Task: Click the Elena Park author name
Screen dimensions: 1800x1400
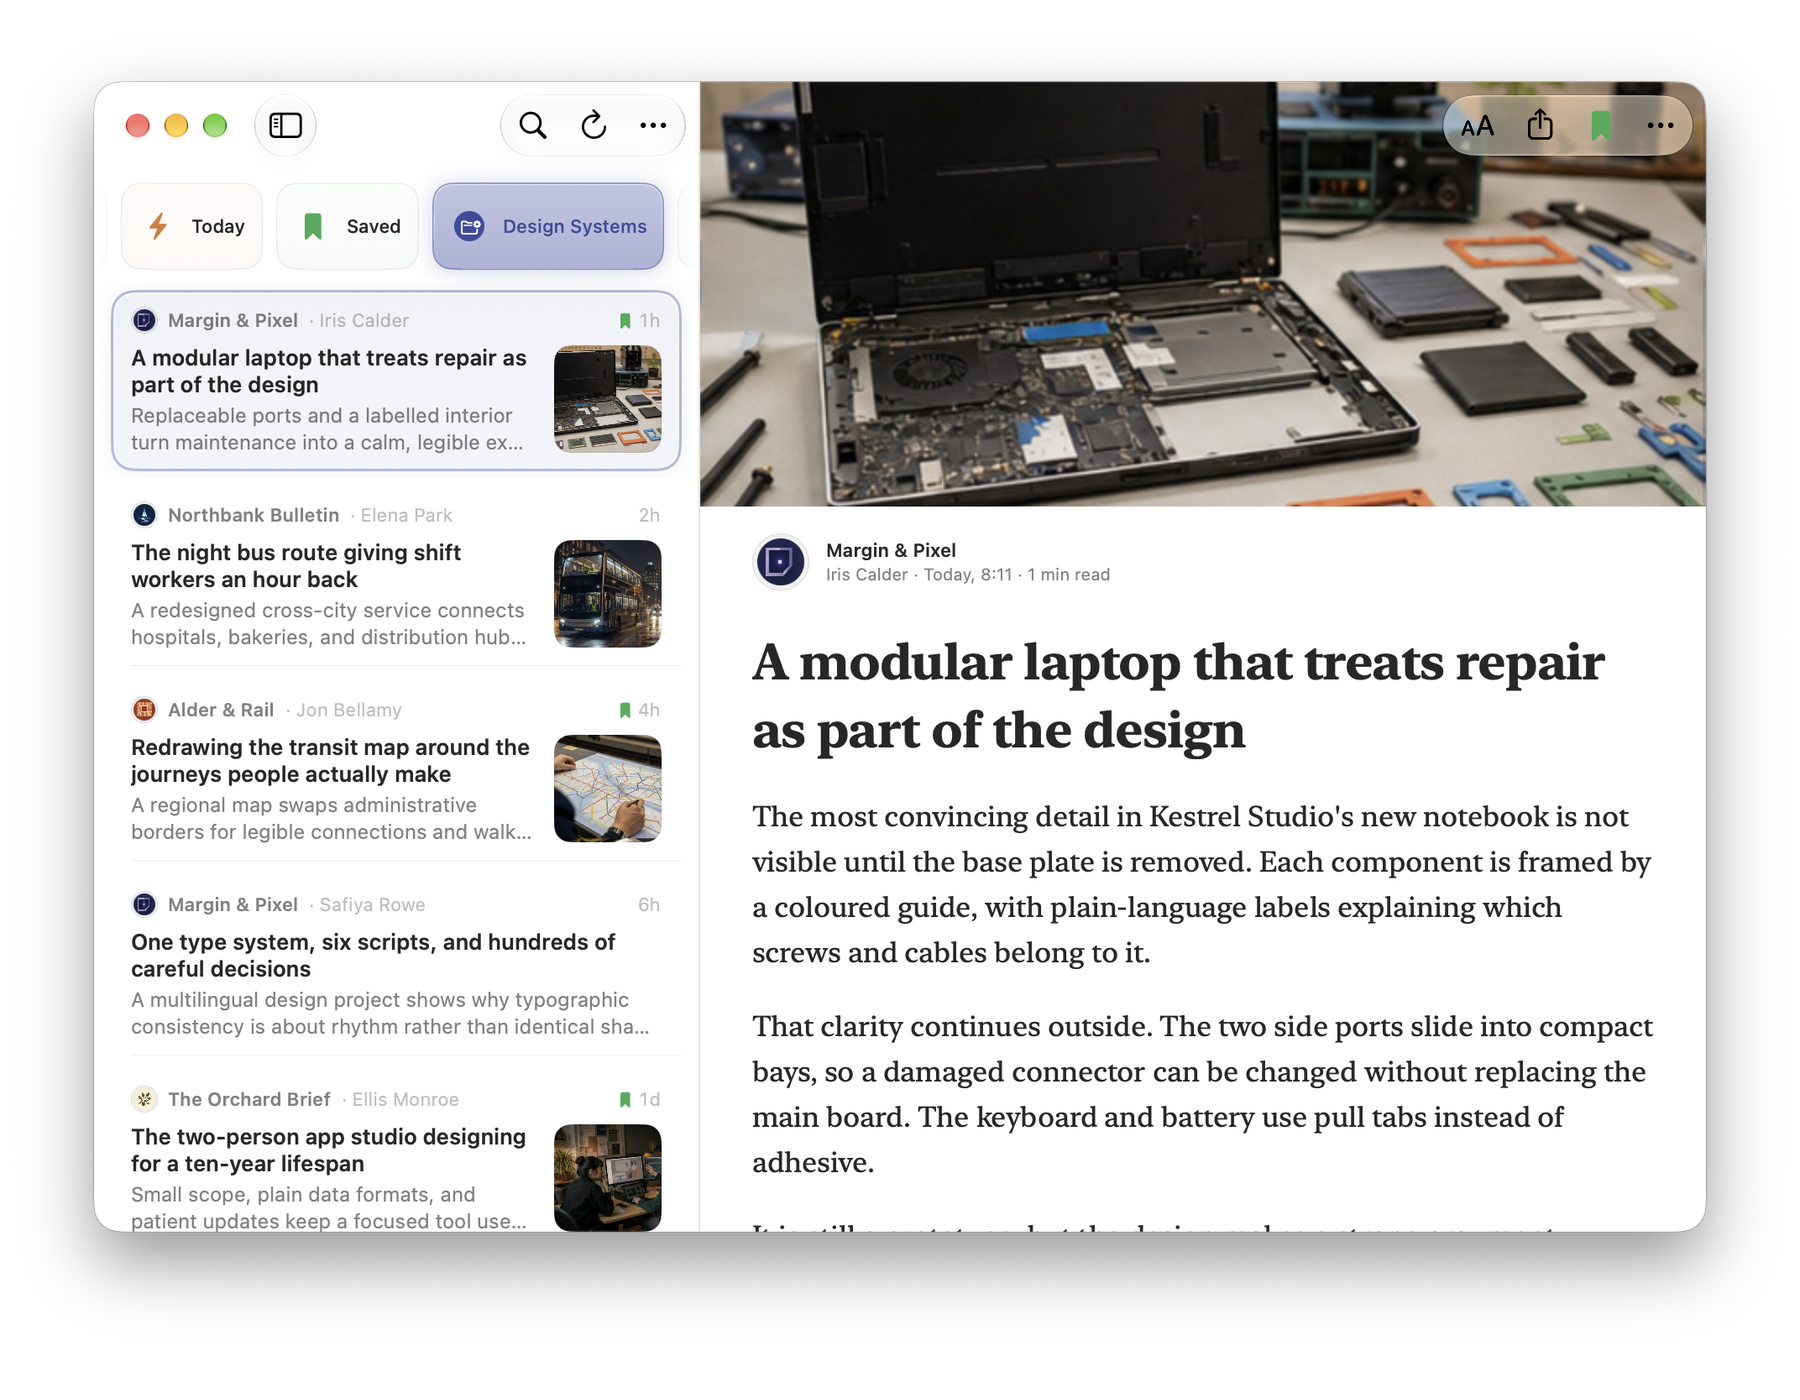Action: click(406, 515)
